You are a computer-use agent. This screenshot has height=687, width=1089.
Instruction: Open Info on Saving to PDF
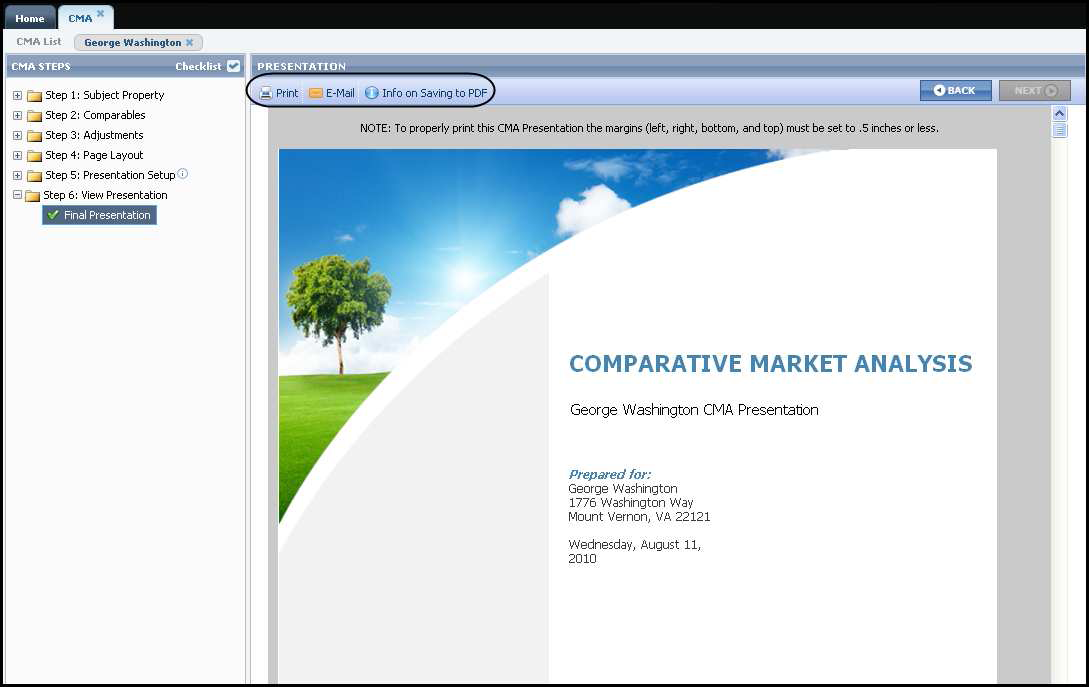click(435, 93)
